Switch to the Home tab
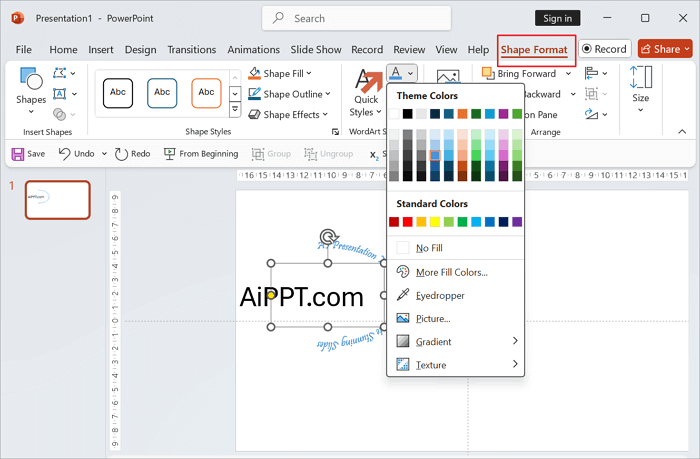The height and width of the screenshot is (459, 700). pos(63,50)
